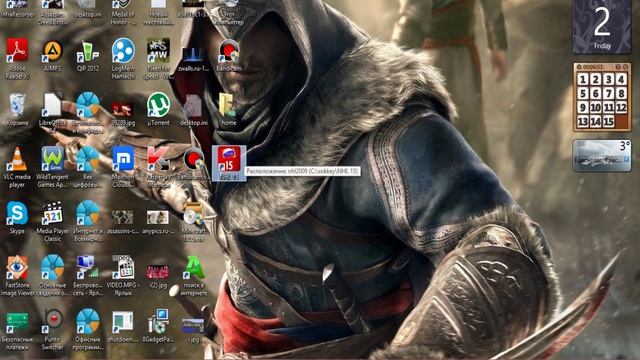Open the Безопасные платежи shortcut
Image resolution: width=640 pixels, height=360 pixels.
point(17,323)
